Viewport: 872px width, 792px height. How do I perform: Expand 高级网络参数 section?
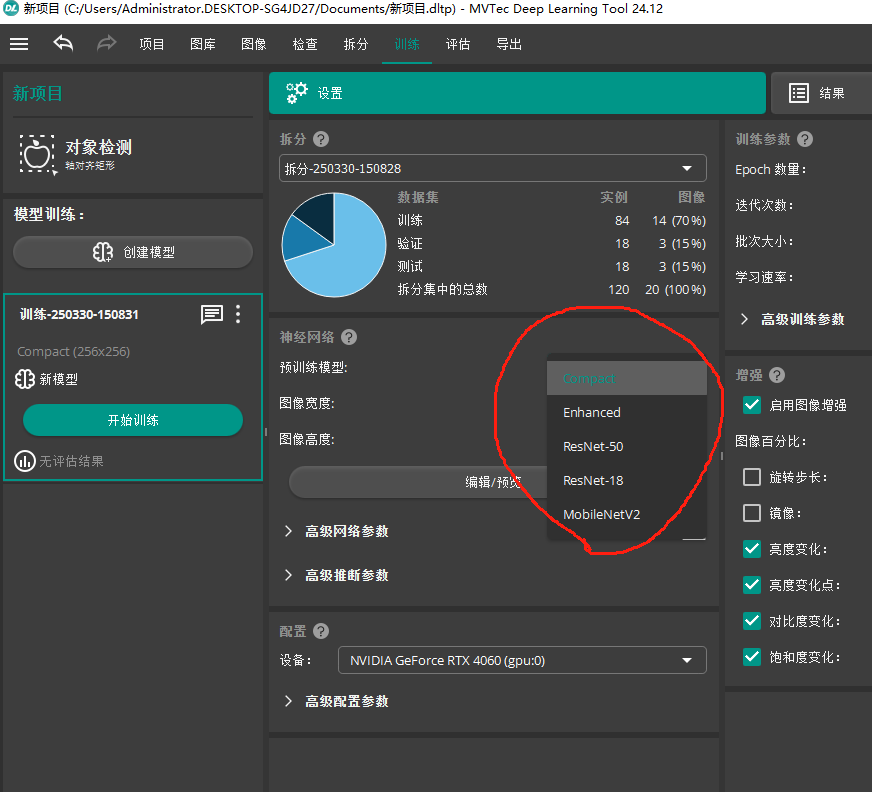tap(336, 531)
